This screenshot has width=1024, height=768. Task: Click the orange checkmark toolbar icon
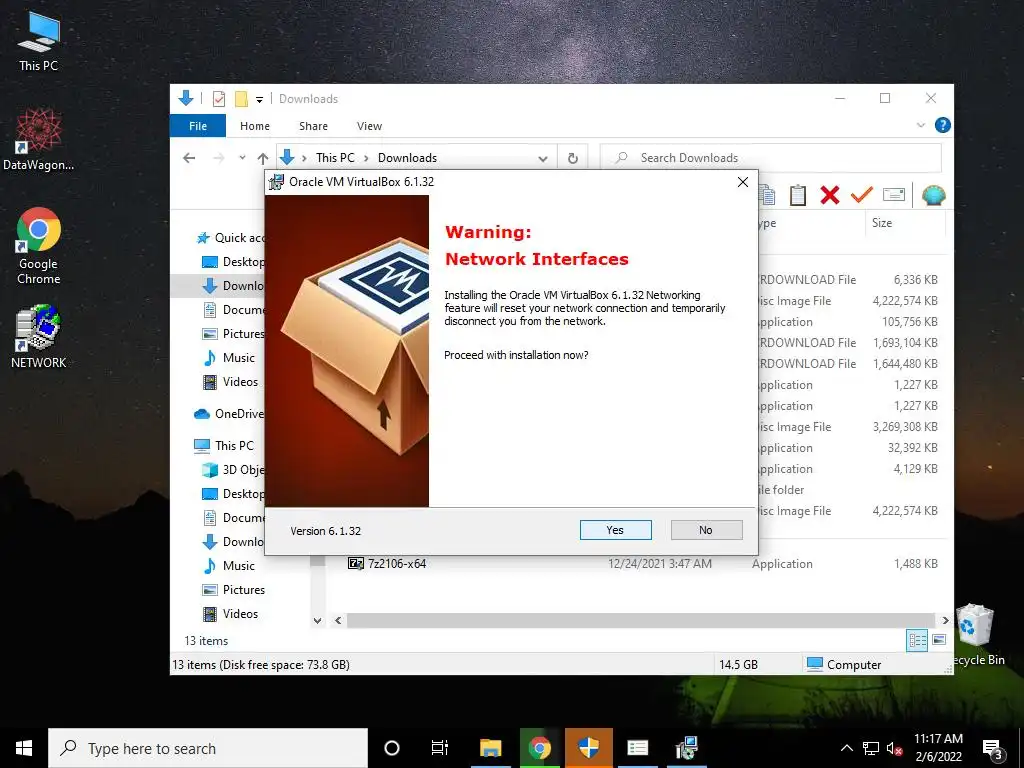coord(862,195)
